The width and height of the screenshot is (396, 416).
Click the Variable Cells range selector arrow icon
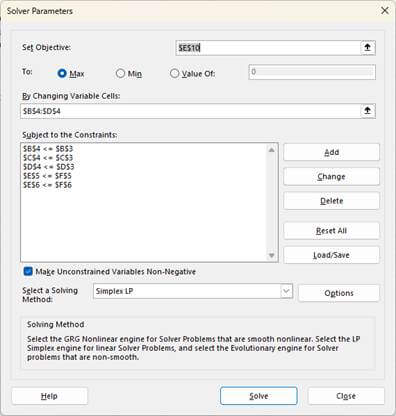[x=367, y=111]
